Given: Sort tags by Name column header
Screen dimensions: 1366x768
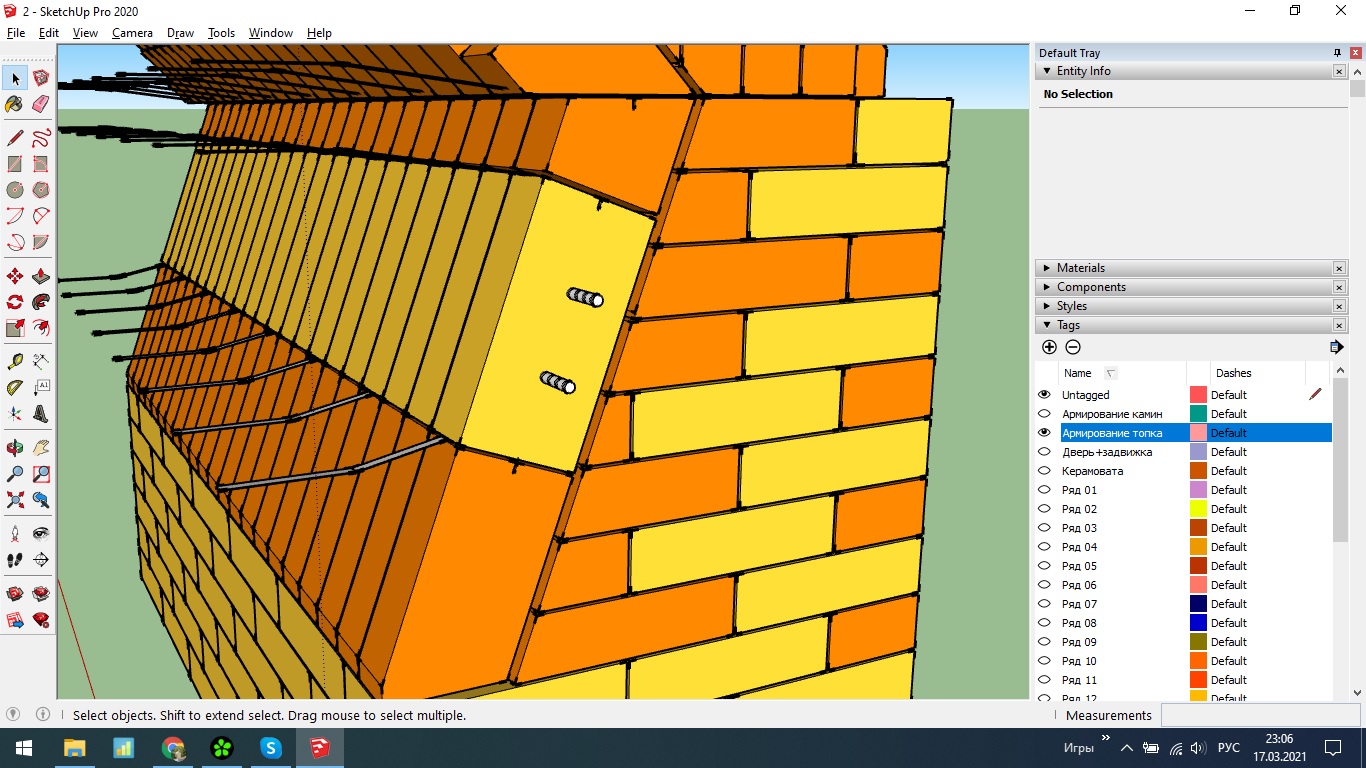Looking at the screenshot, I should (x=1078, y=373).
